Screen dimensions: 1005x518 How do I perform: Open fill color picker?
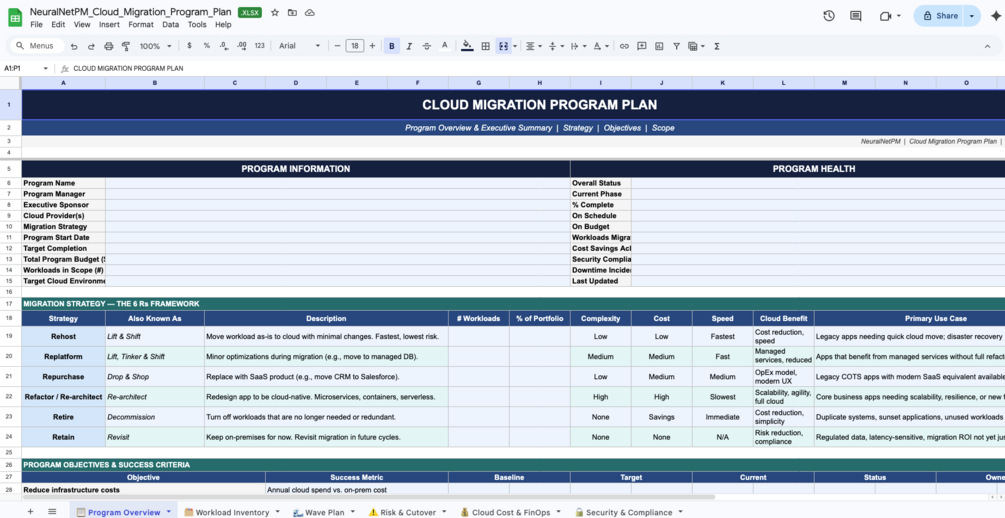pos(467,46)
